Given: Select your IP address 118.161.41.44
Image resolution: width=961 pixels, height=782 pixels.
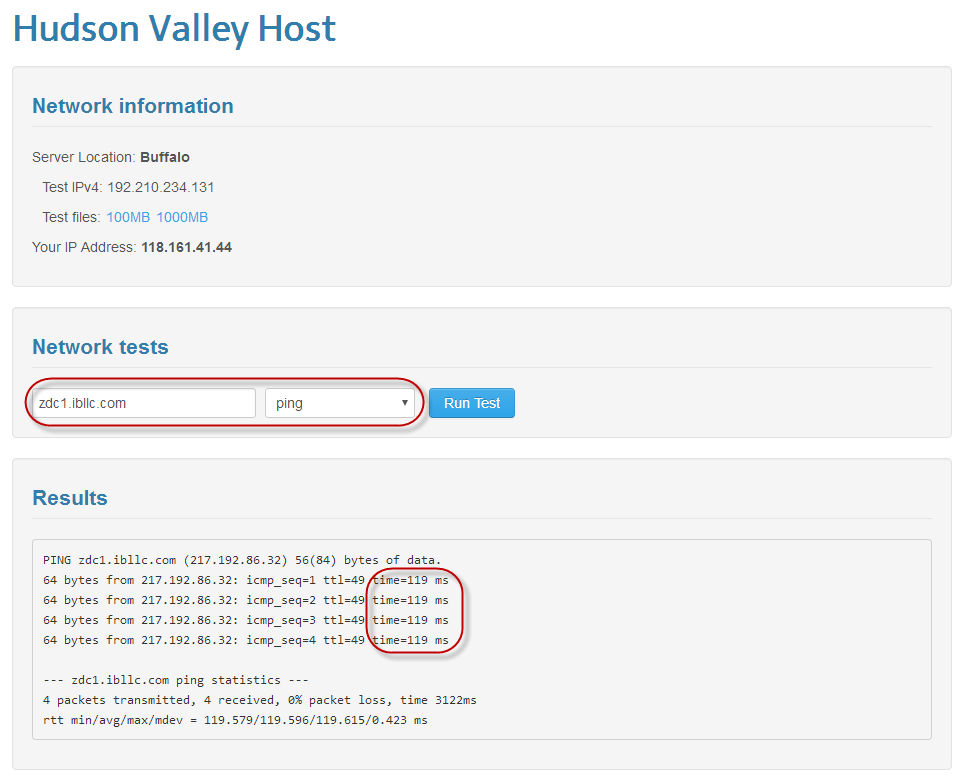Looking at the screenshot, I should coord(186,248).
